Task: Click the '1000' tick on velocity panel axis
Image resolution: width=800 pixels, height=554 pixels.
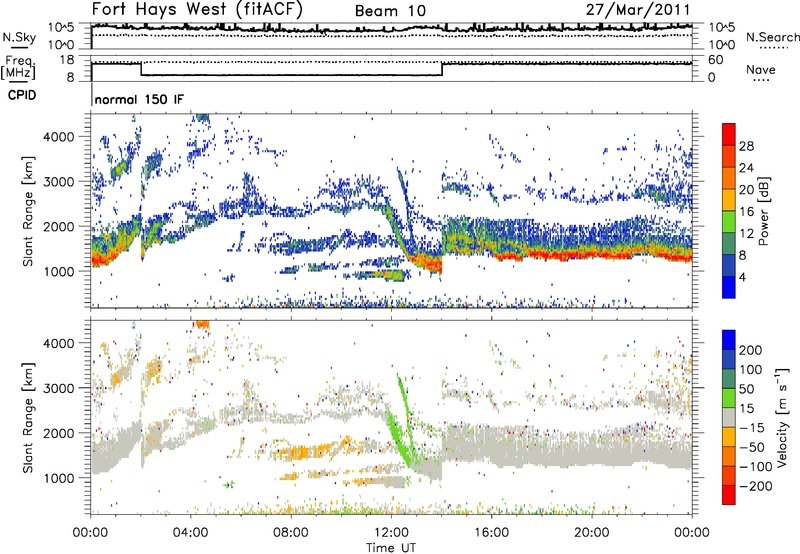Action: point(58,478)
